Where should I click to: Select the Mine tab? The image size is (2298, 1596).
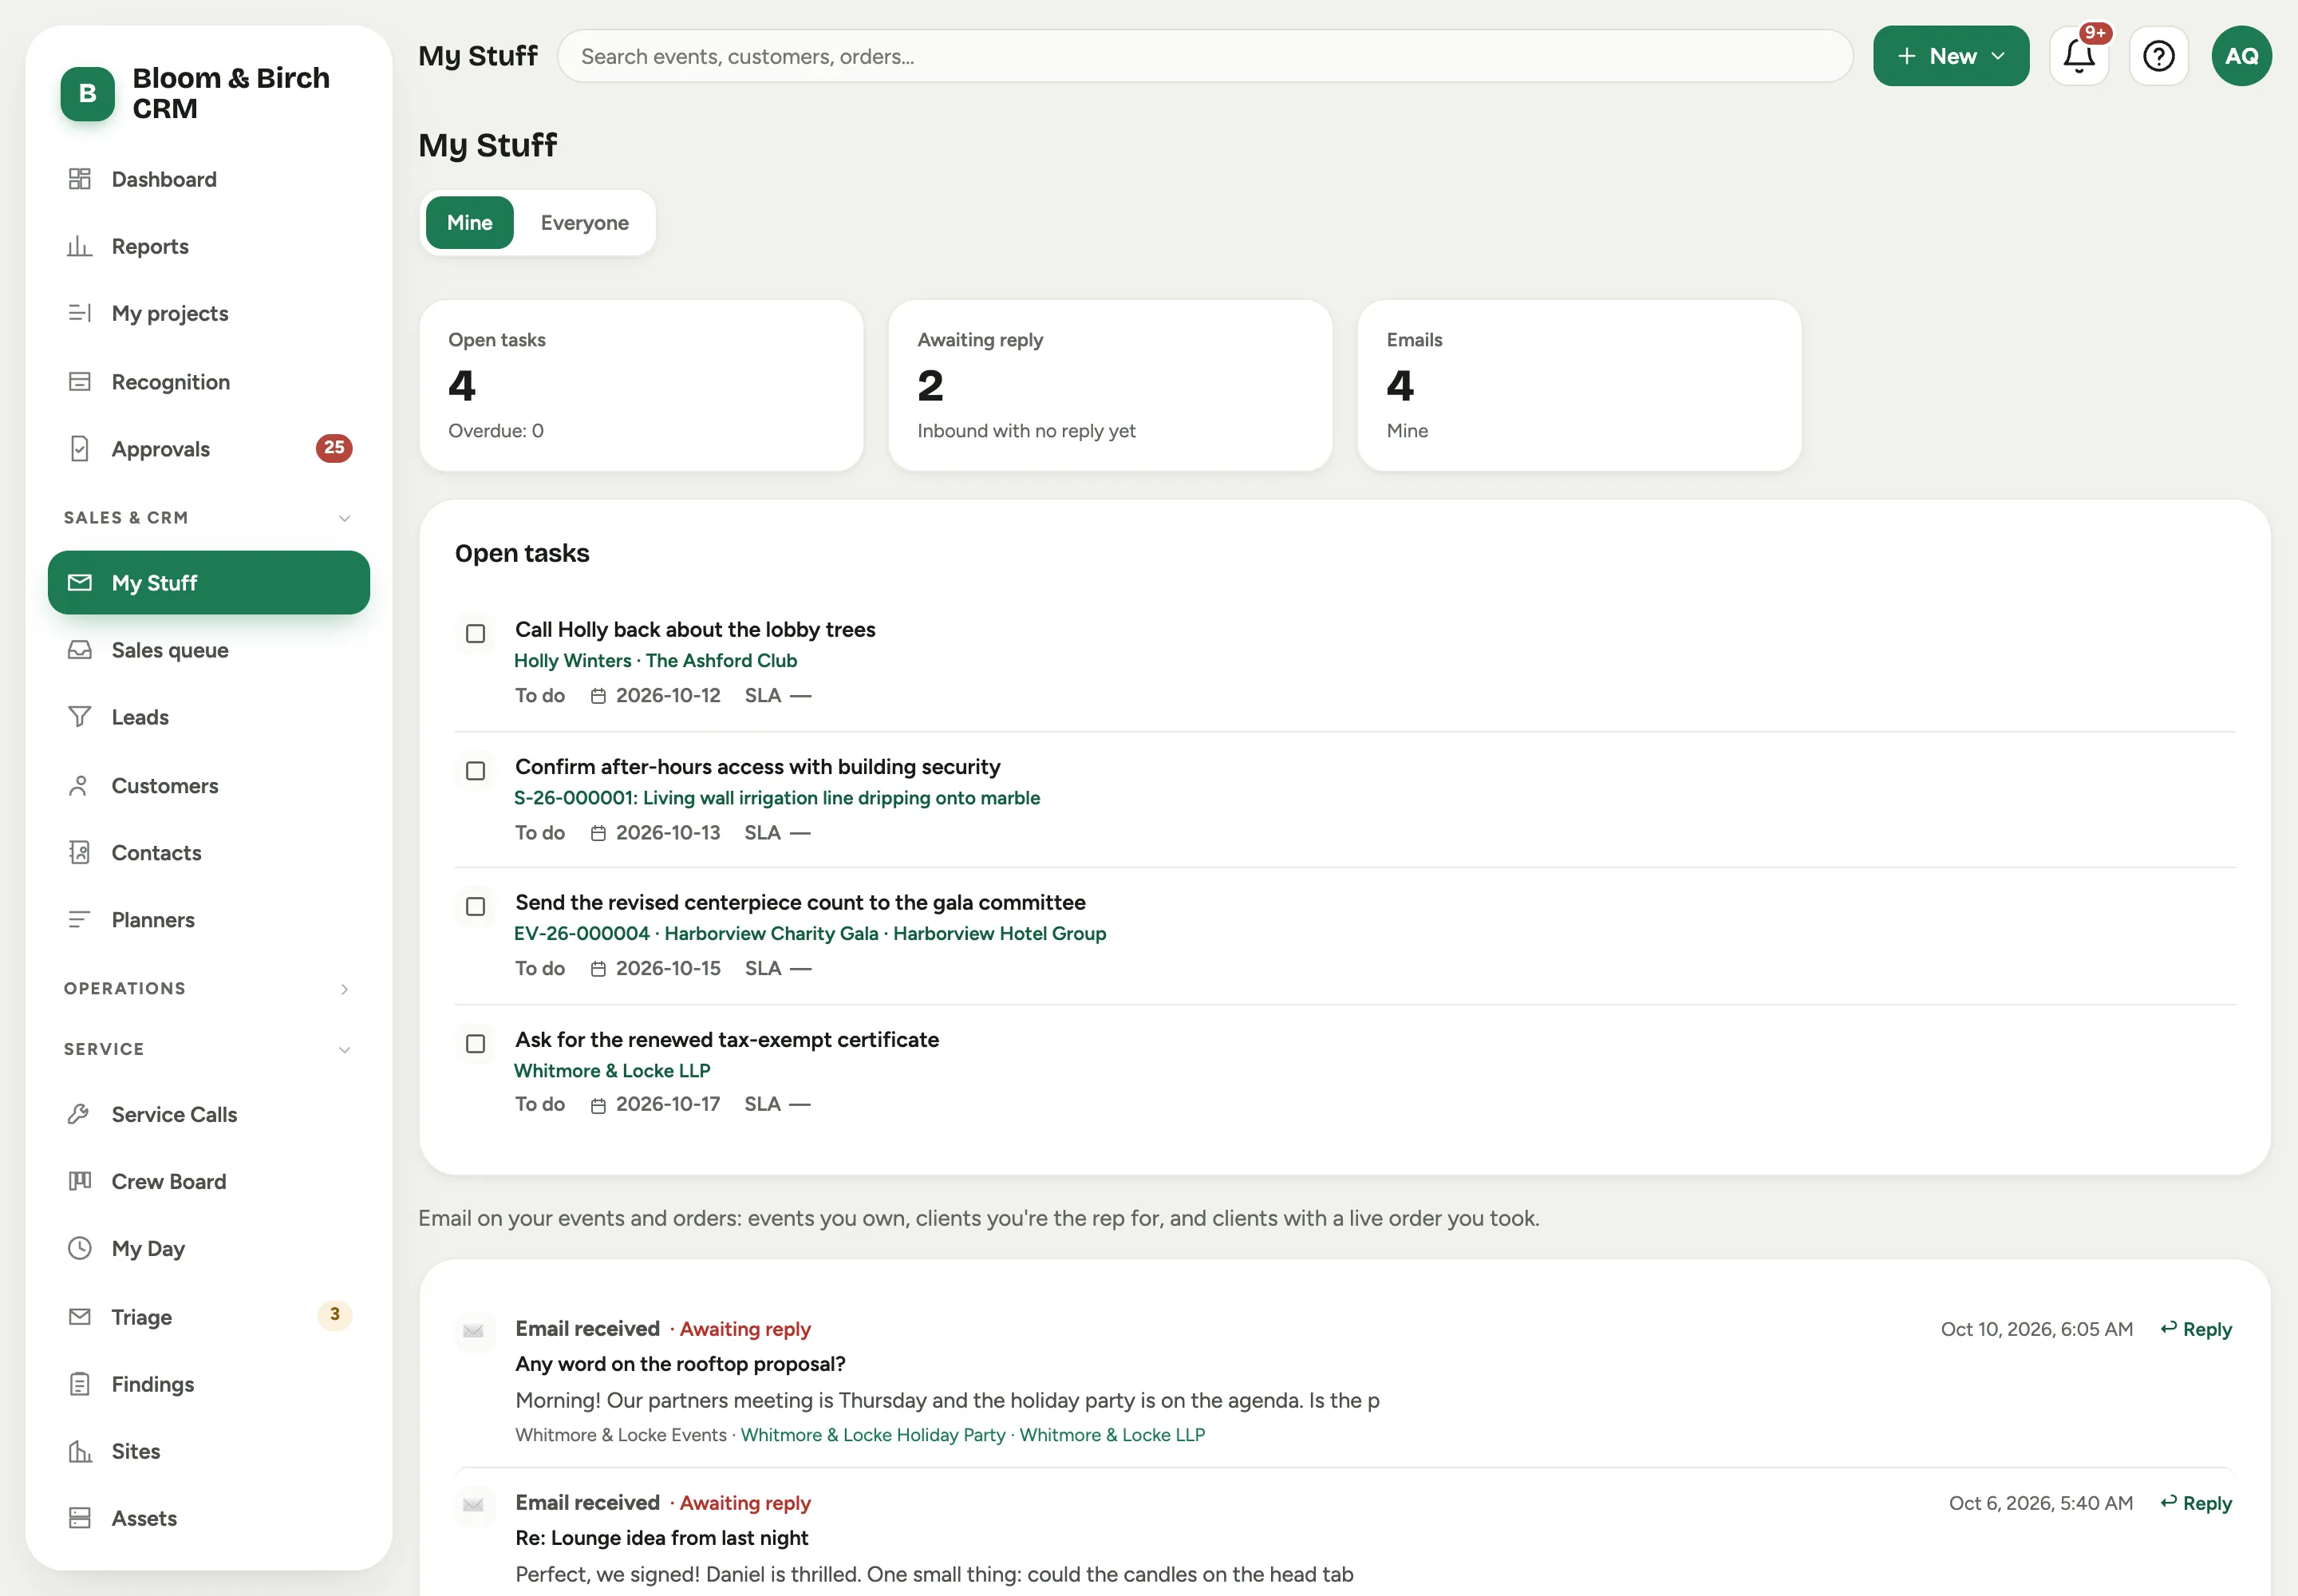[x=469, y=222]
